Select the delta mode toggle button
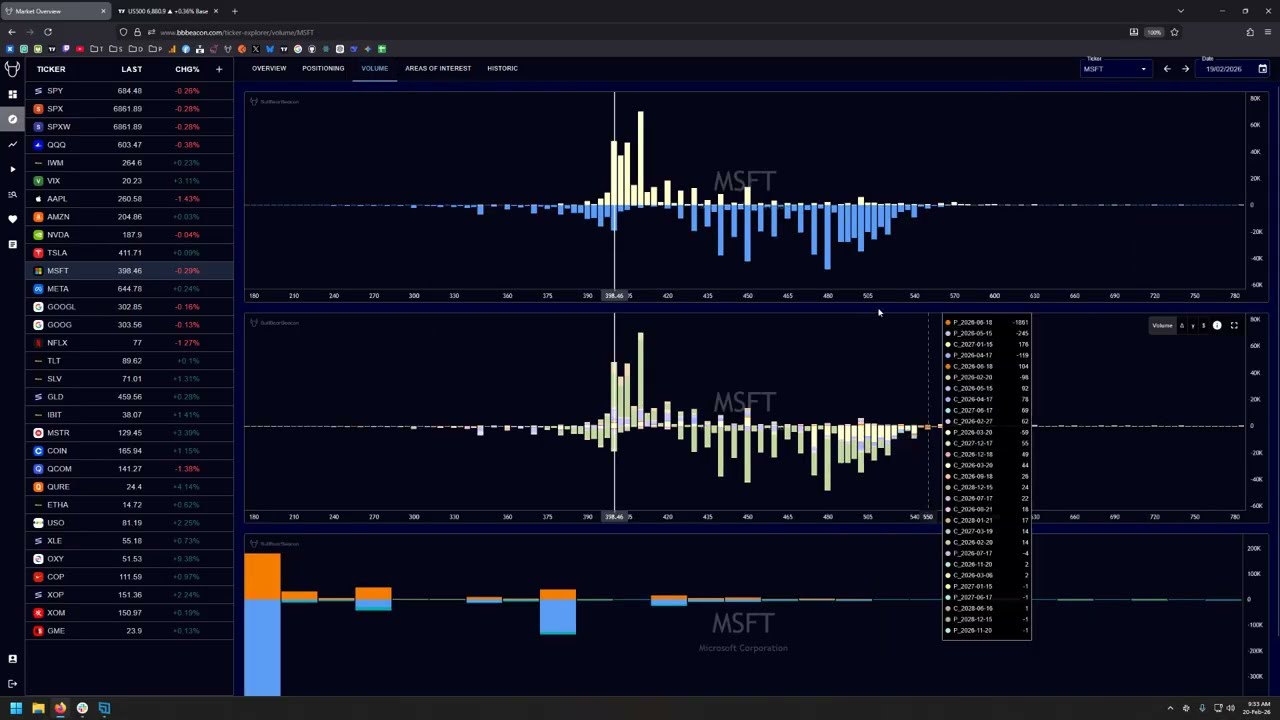Screen dimensions: 1280x720 (1182, 325)
